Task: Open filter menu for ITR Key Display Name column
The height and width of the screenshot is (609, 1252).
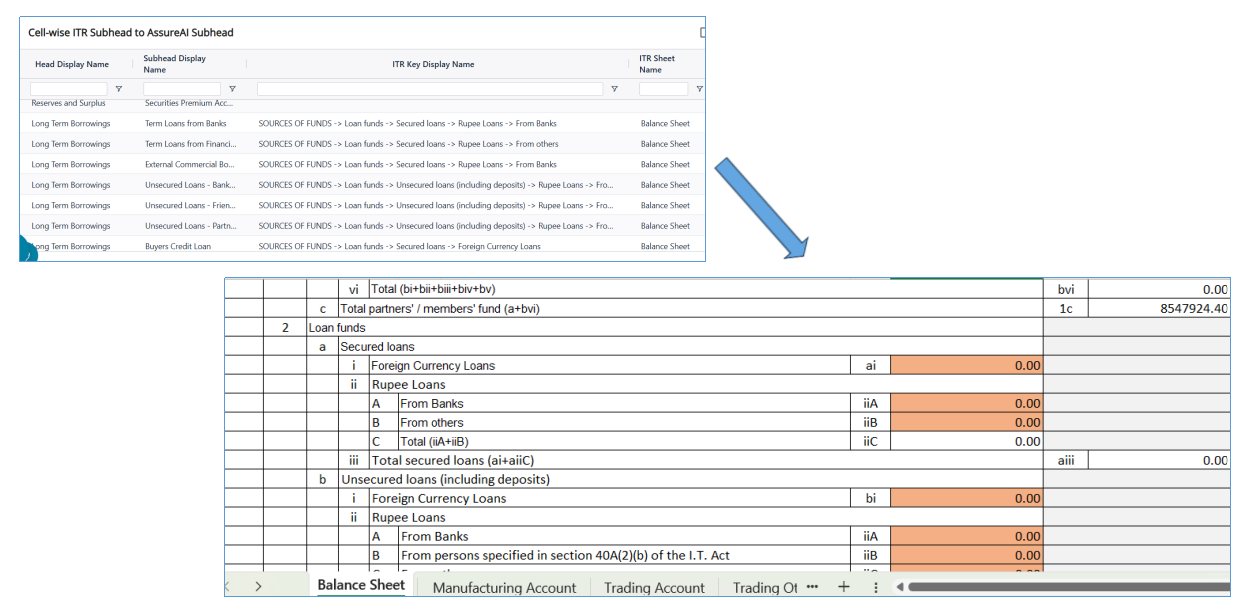Action: coord(614,89)
